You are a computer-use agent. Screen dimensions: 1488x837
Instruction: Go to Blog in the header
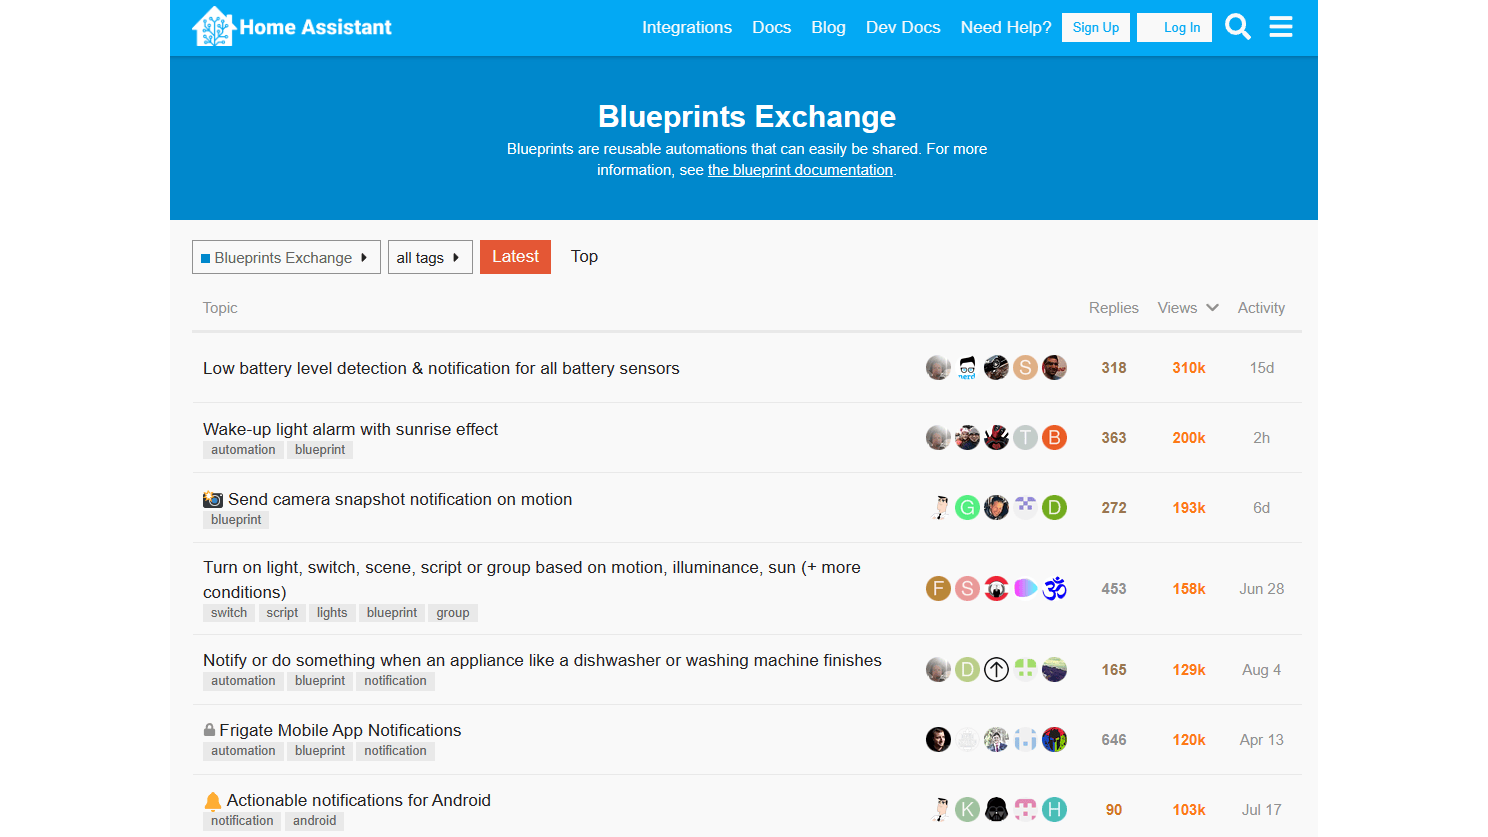(828, 27)
